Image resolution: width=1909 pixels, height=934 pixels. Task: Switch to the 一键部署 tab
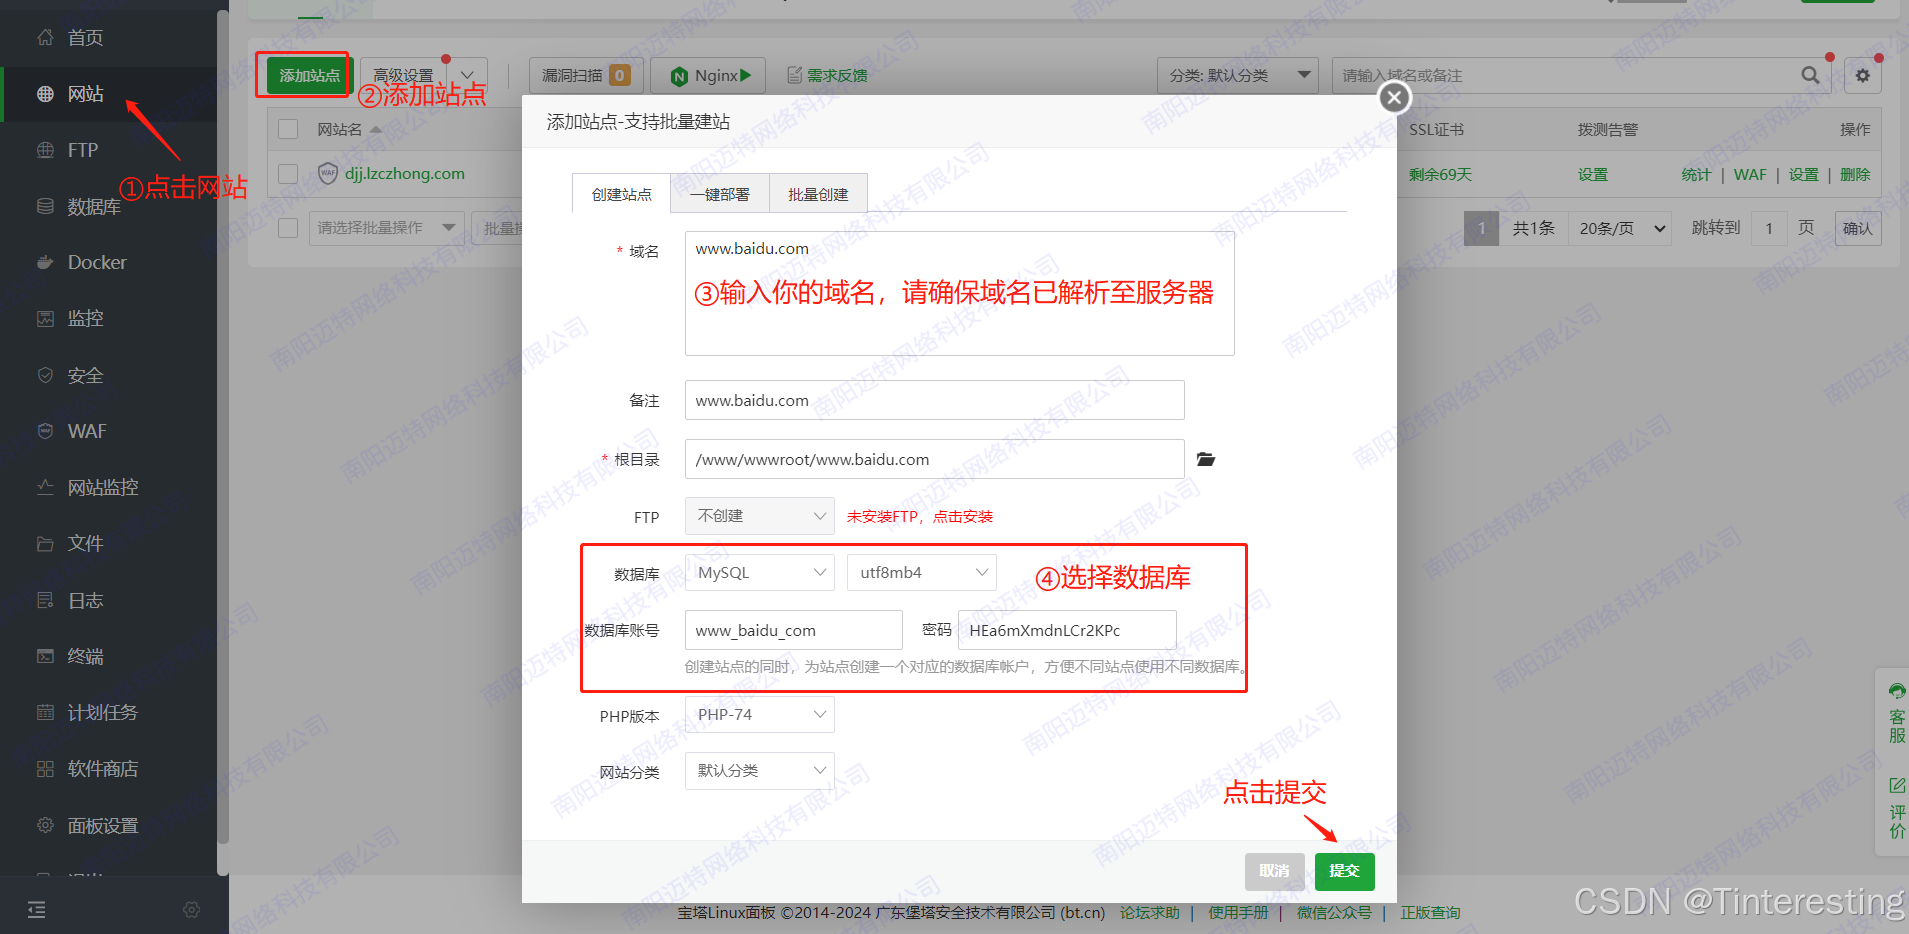719,193
